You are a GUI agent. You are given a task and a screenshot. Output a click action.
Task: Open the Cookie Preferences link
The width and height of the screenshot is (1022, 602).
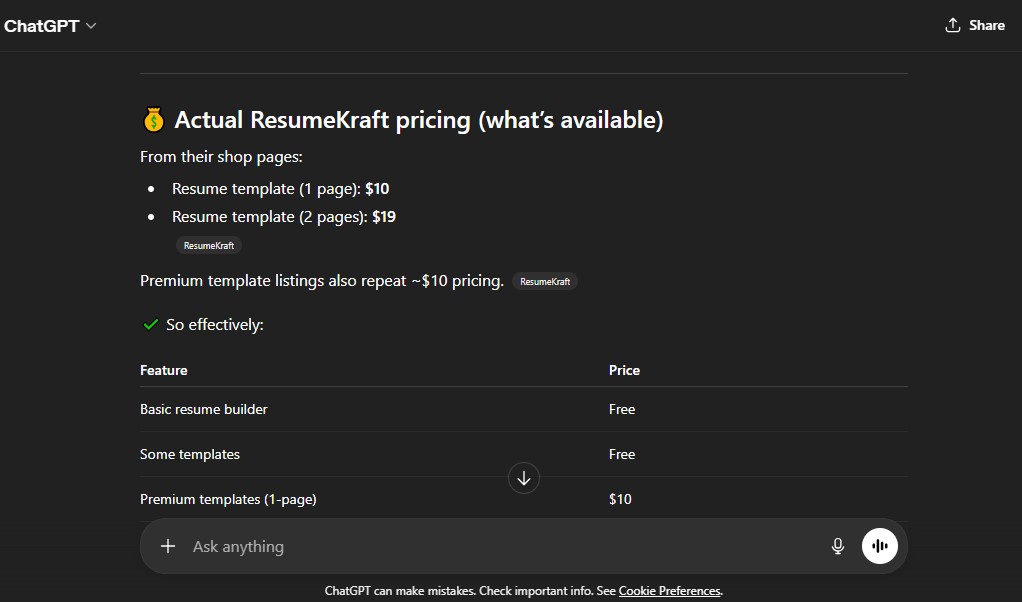coord(669,590)
